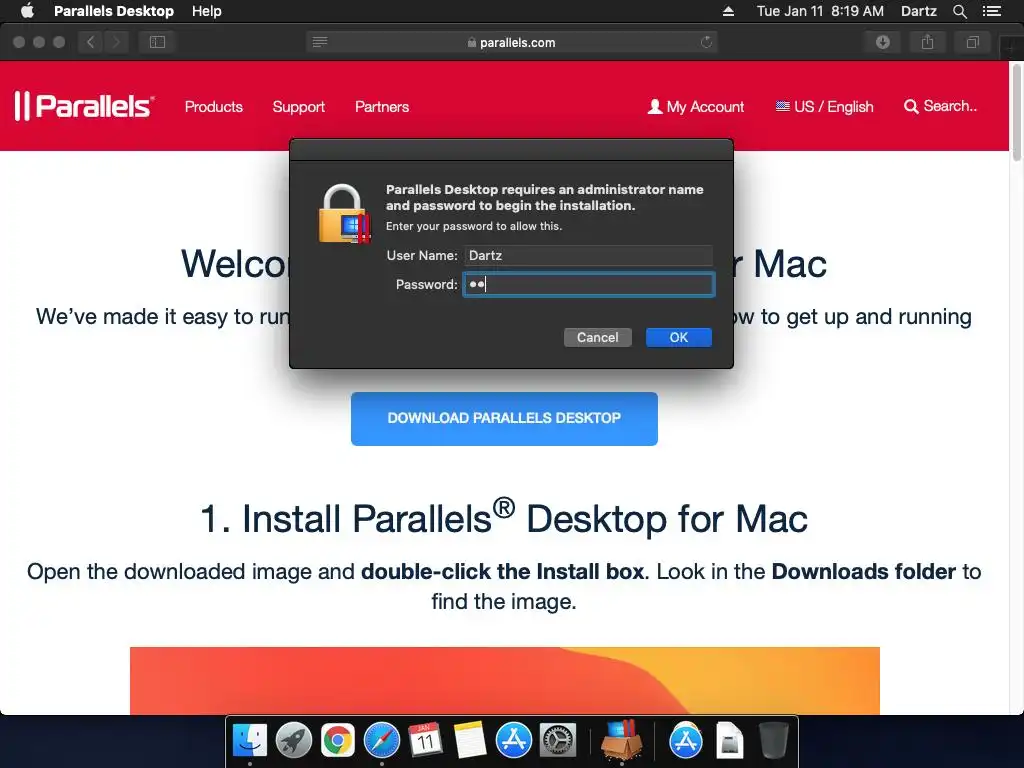
Task: Go back in Safari
Action: [90, 42]
